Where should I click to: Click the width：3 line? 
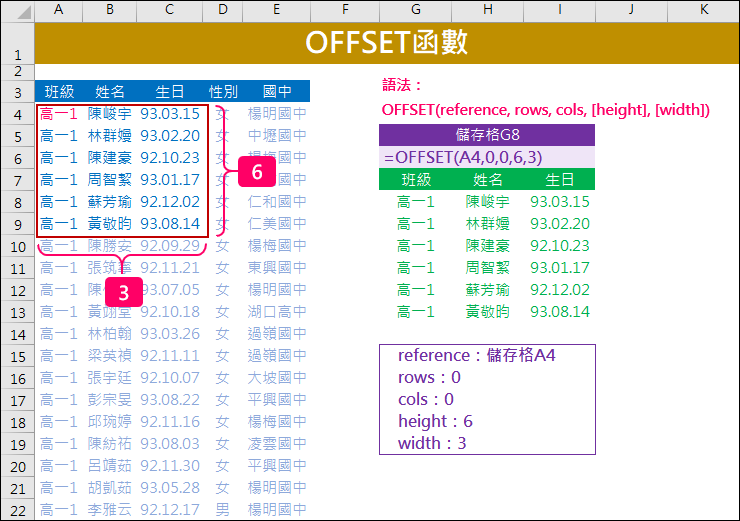[x=432, y=444]
